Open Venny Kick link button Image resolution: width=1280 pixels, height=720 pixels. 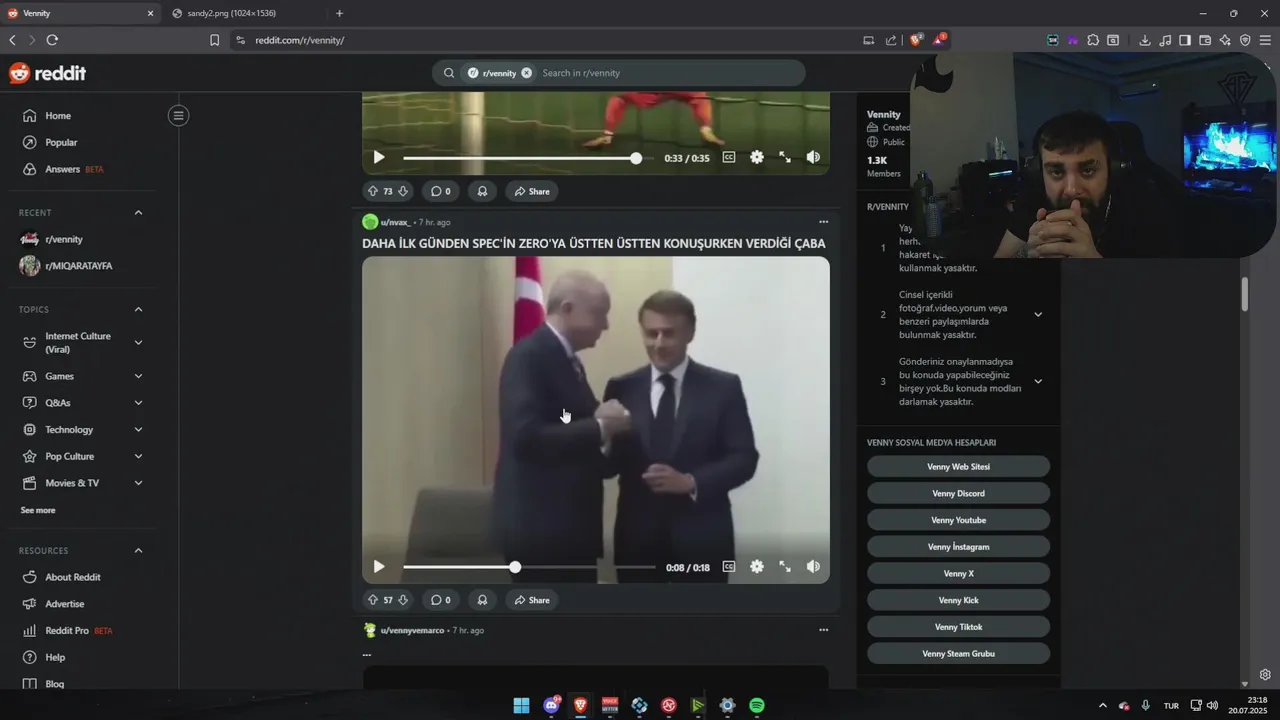point(958,600)
